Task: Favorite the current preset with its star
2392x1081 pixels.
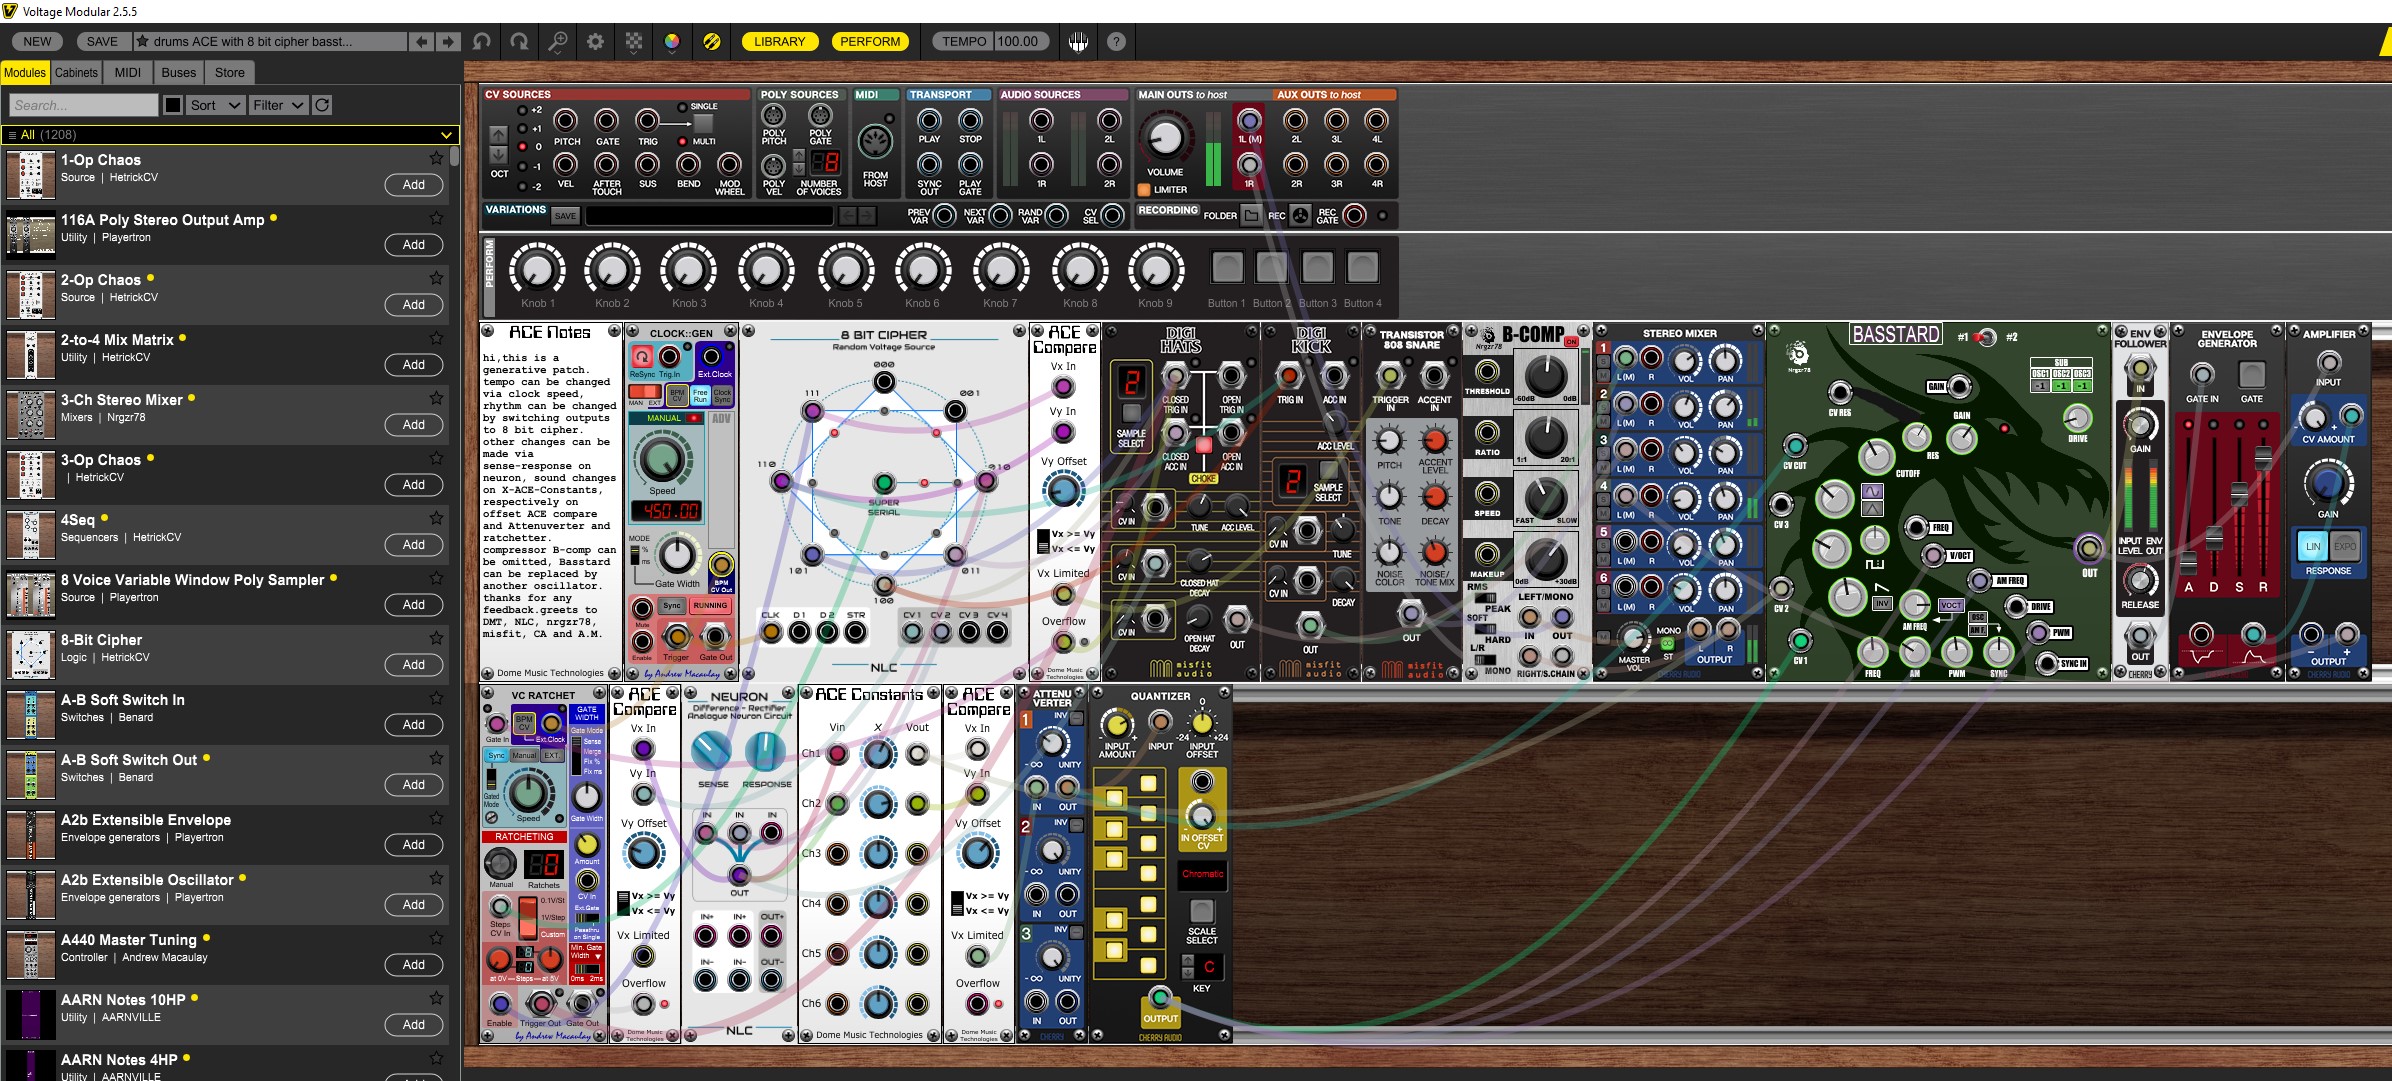Action: (x=143, y=42)
